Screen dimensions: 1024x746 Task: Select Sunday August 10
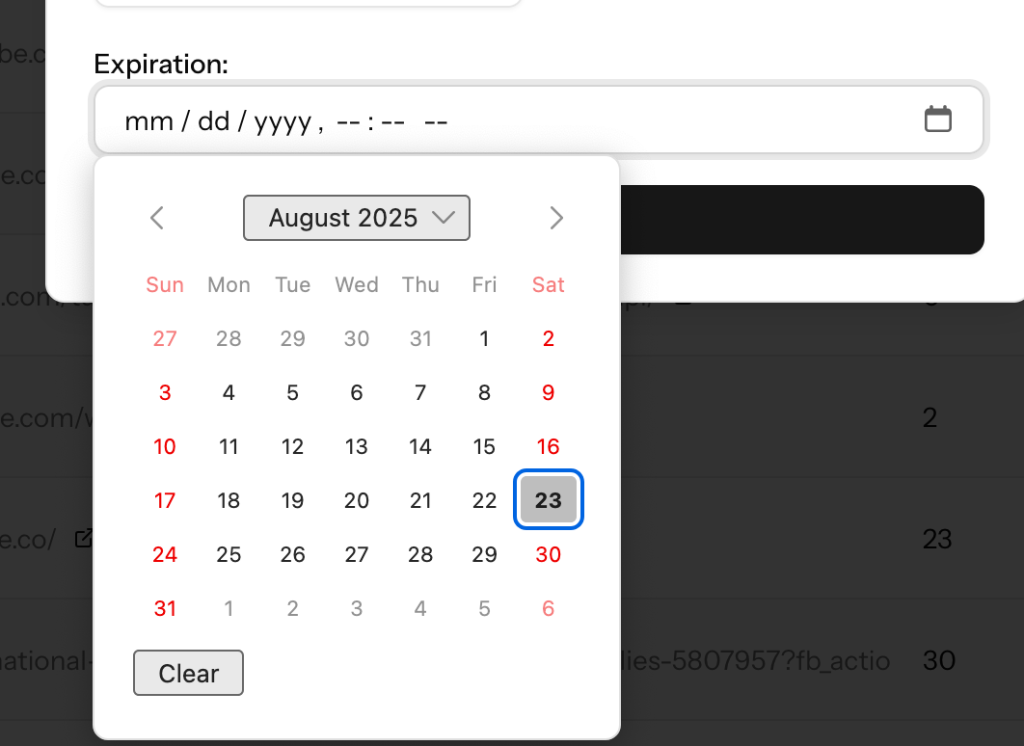click(165, 446)
